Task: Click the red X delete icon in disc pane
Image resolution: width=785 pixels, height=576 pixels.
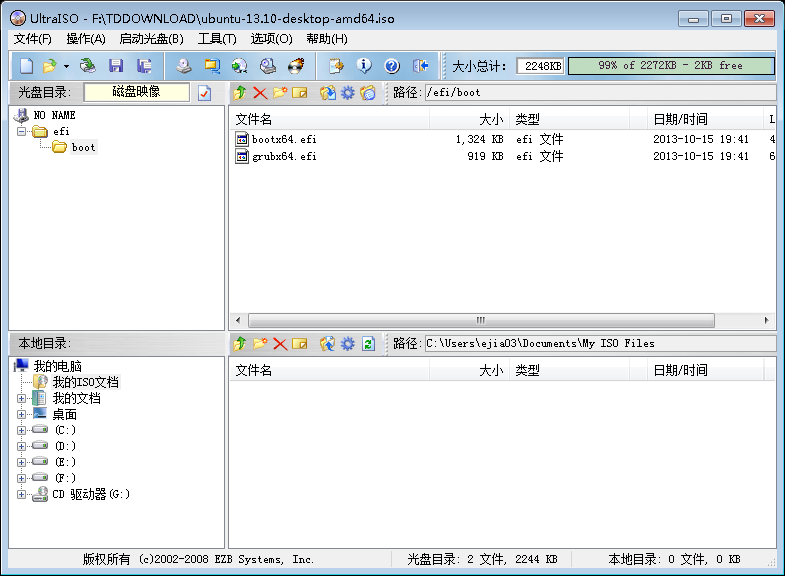Action: [x=260, y=93]
